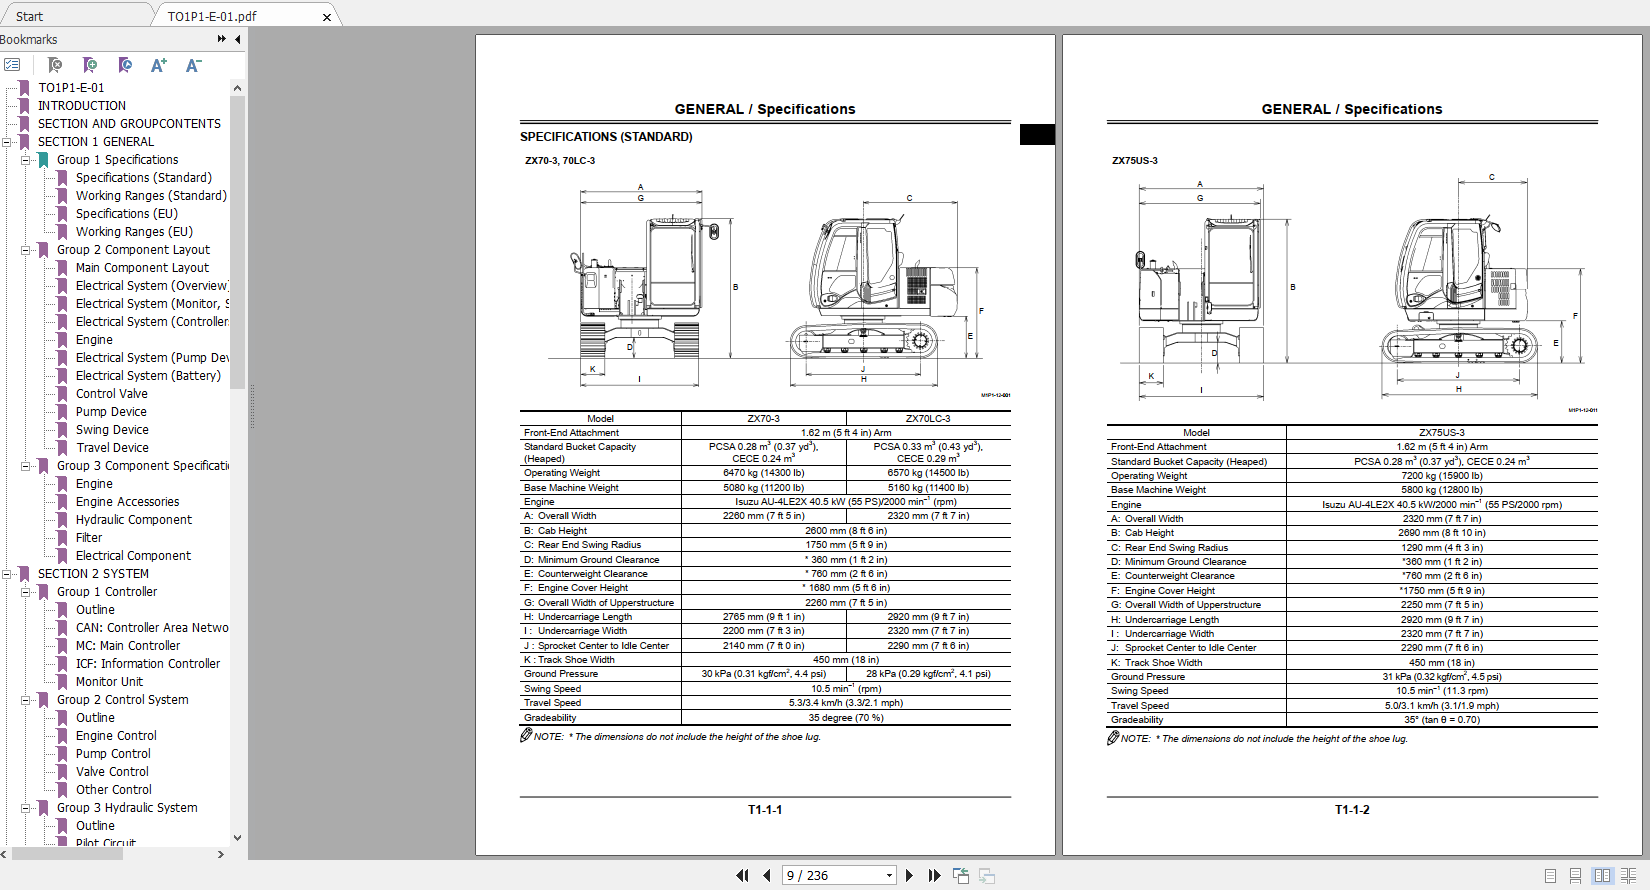Click the bookmarks vertical scrollbar

coord(237,240)
